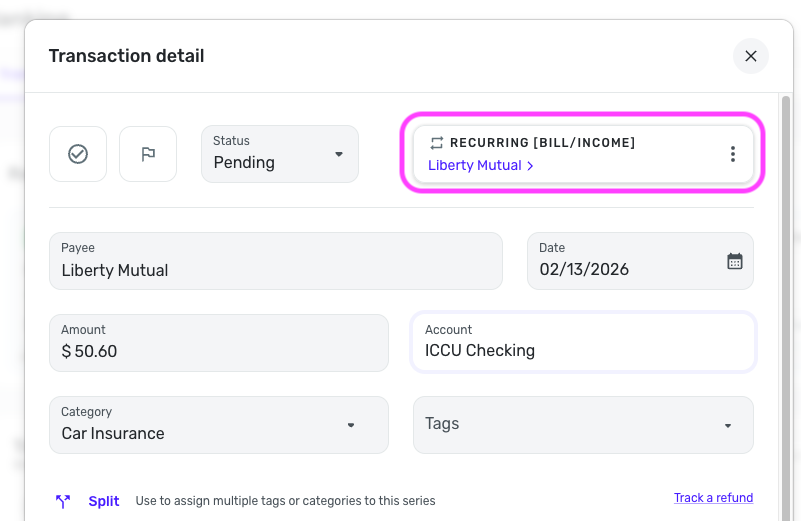Click the Date field showing 02/13/2026

[x=625, y=261]
